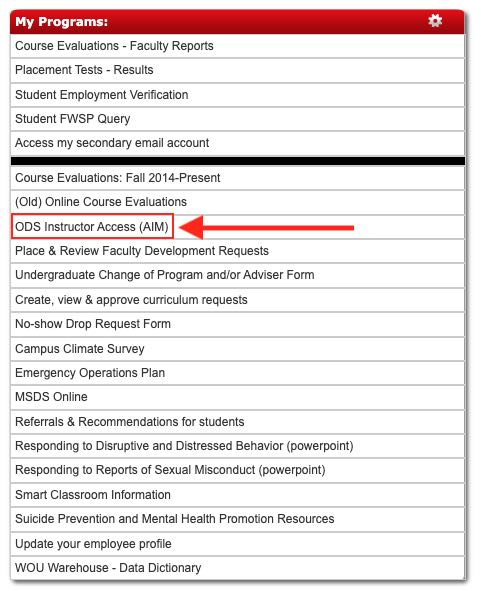The width and height of the screenshot is (481, 591).
Task: Open WOU Warehouse - Data Dictionary
Action: [108, 568]
